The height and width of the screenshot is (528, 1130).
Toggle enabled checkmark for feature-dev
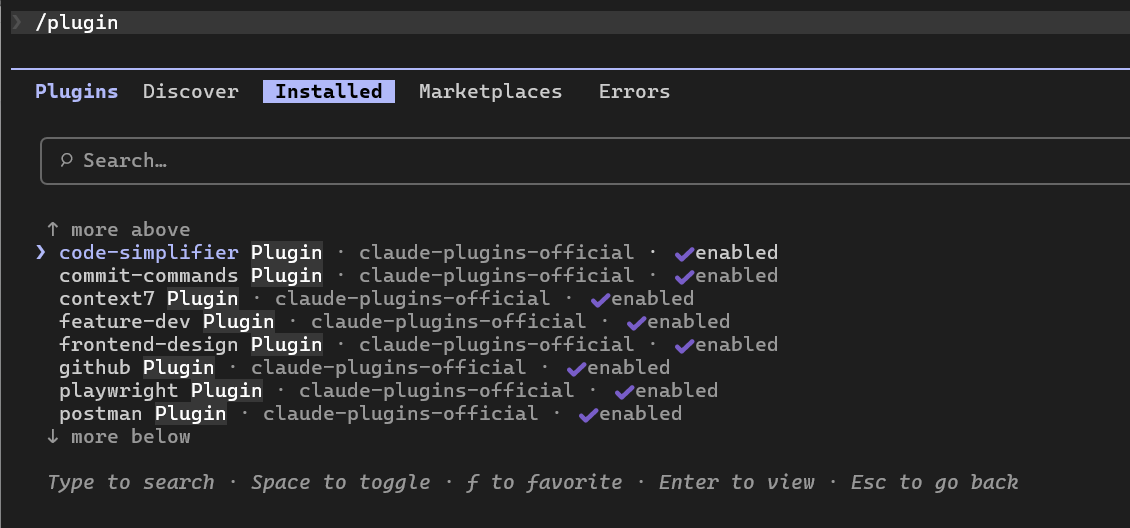coord(636,322)
